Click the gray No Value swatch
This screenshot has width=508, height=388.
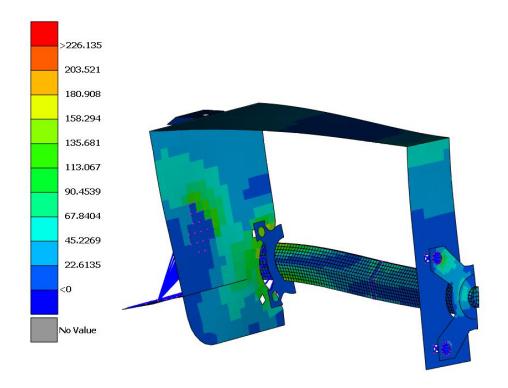(x=44, y=330)
